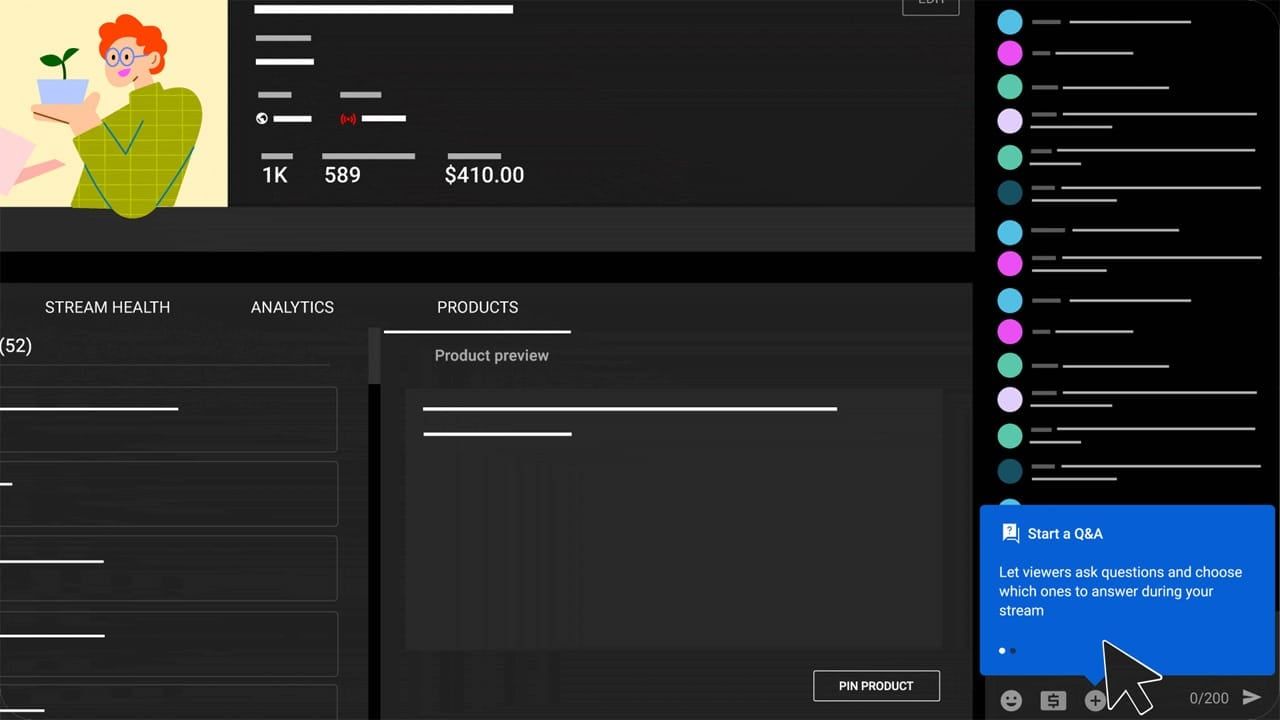The image size is (1280, 720).
Task: Click the Q&A icon in blue tooltip
Action: (x=1010, y=533)
